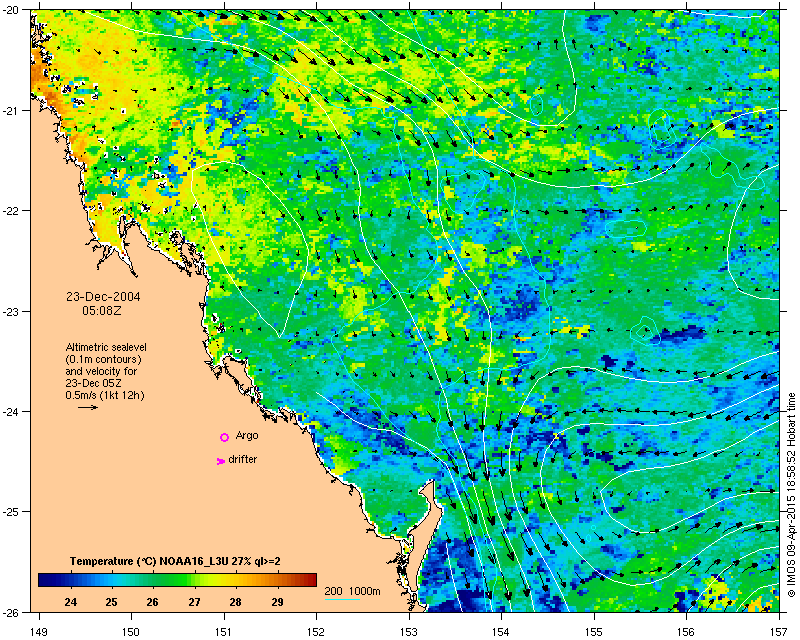Click the 0.5m/s reference velocity arrow
800x640 pixels.
point(88,407)
